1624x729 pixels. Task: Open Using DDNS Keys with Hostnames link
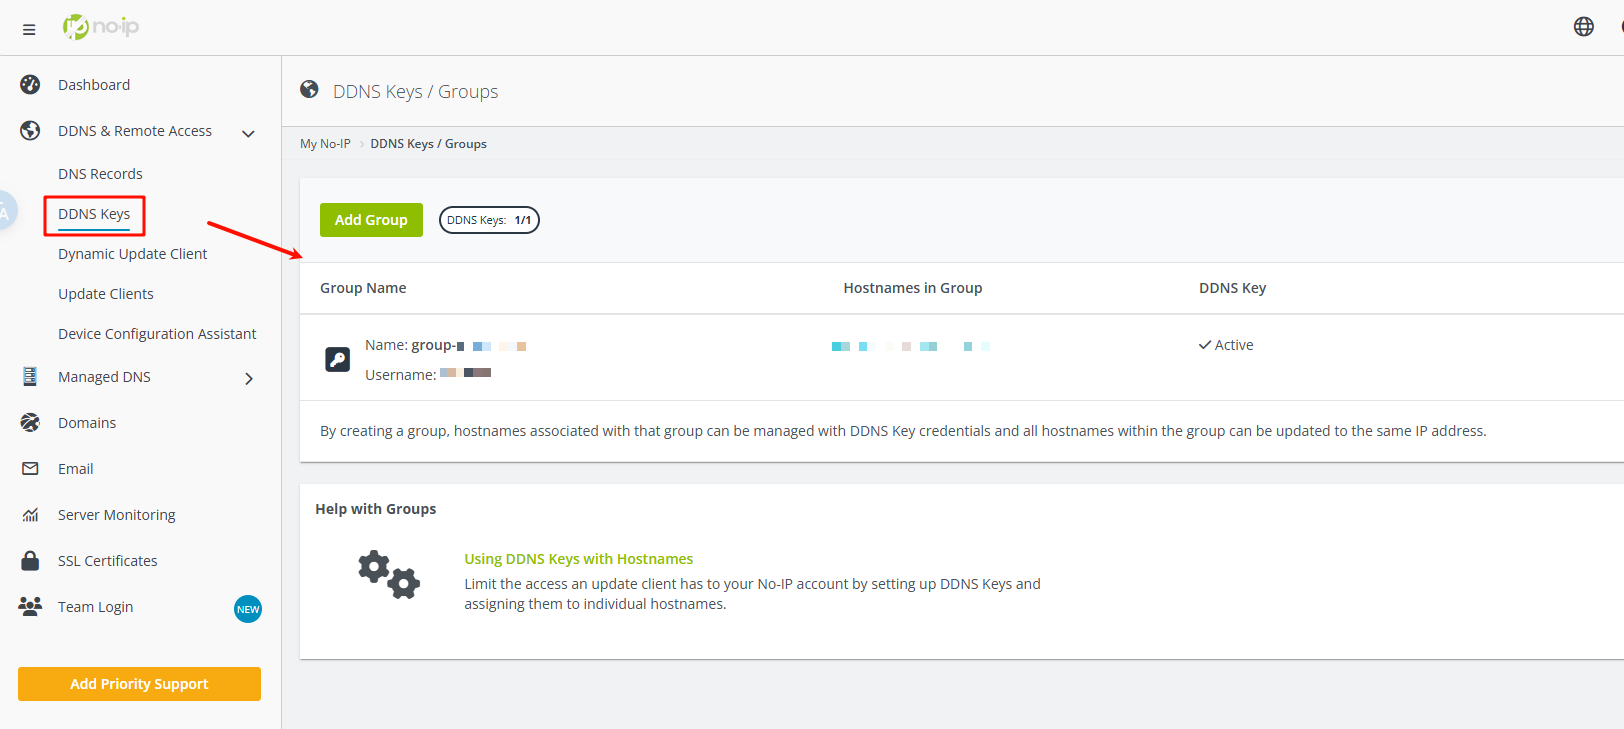click(578, 559)
